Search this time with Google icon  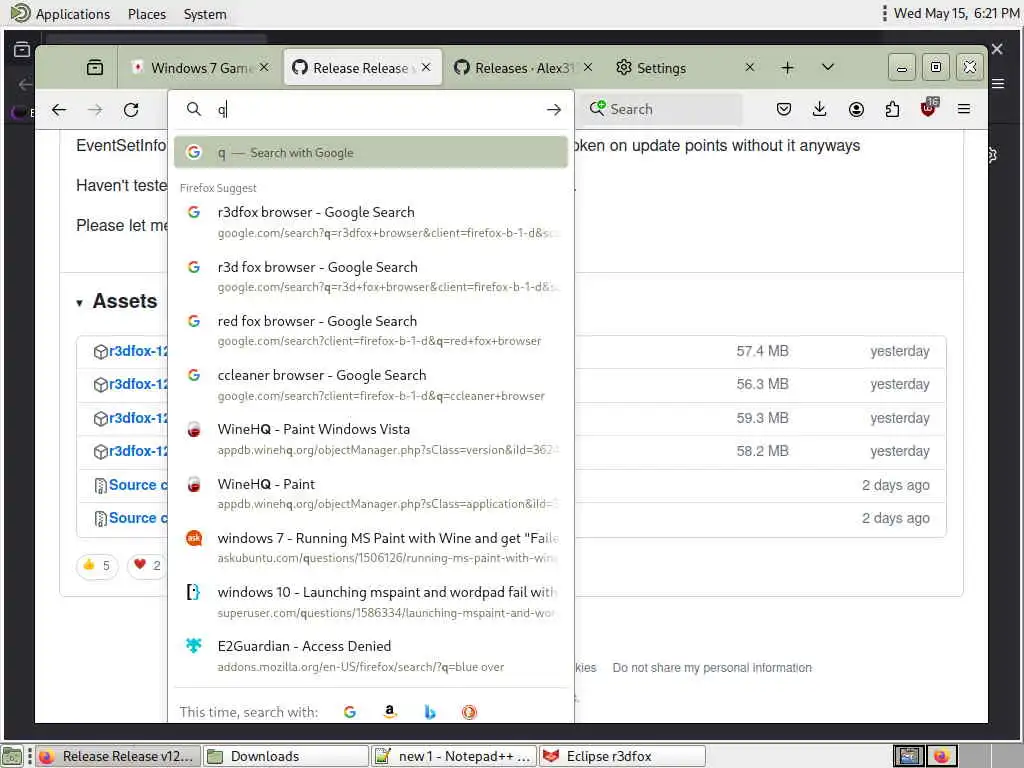click(350, 712)
